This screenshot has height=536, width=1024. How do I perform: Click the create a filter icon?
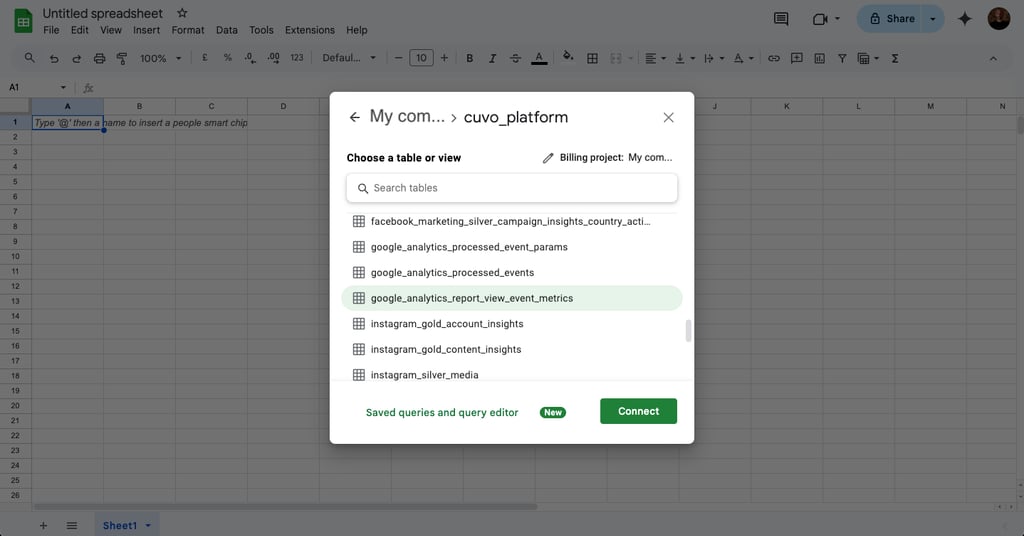click(842, 58)
